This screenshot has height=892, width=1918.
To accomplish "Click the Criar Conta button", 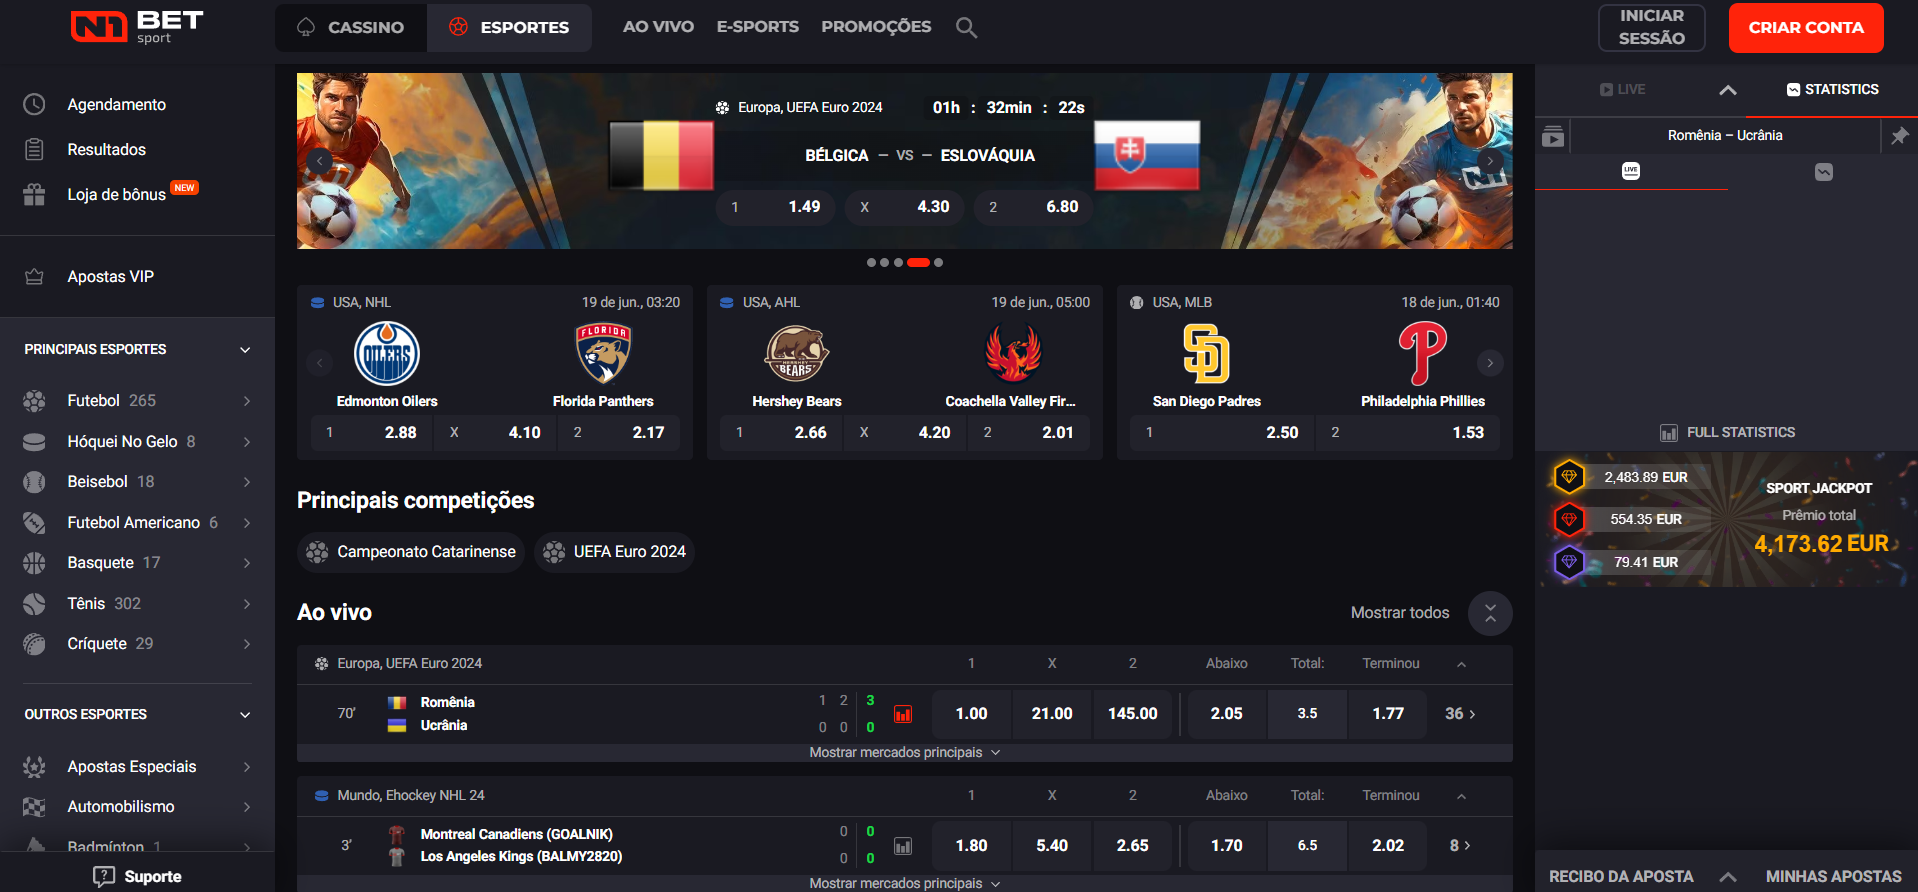I will coord(1806,27).
